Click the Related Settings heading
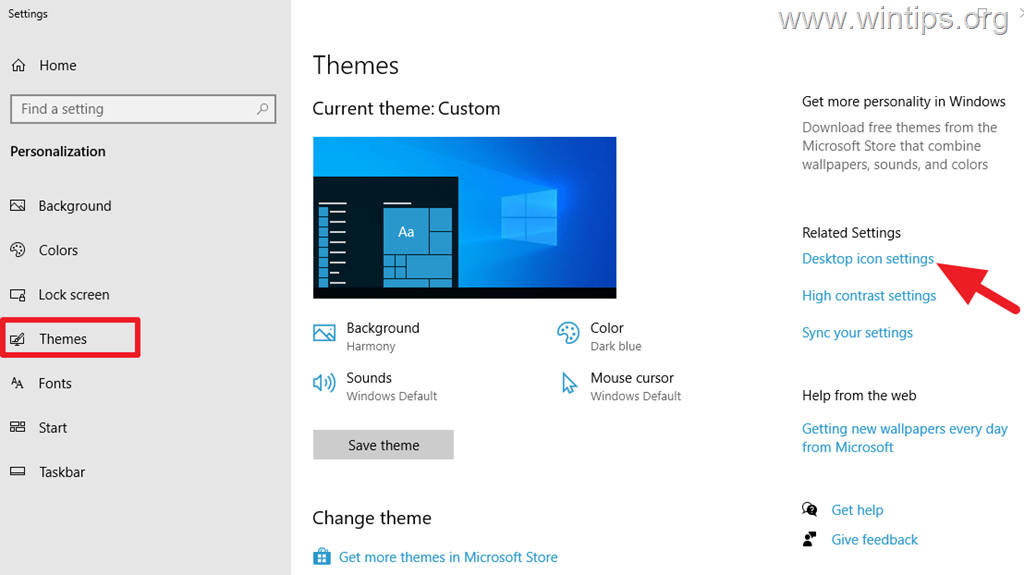 pyautogui.click(x=851, y=233)
